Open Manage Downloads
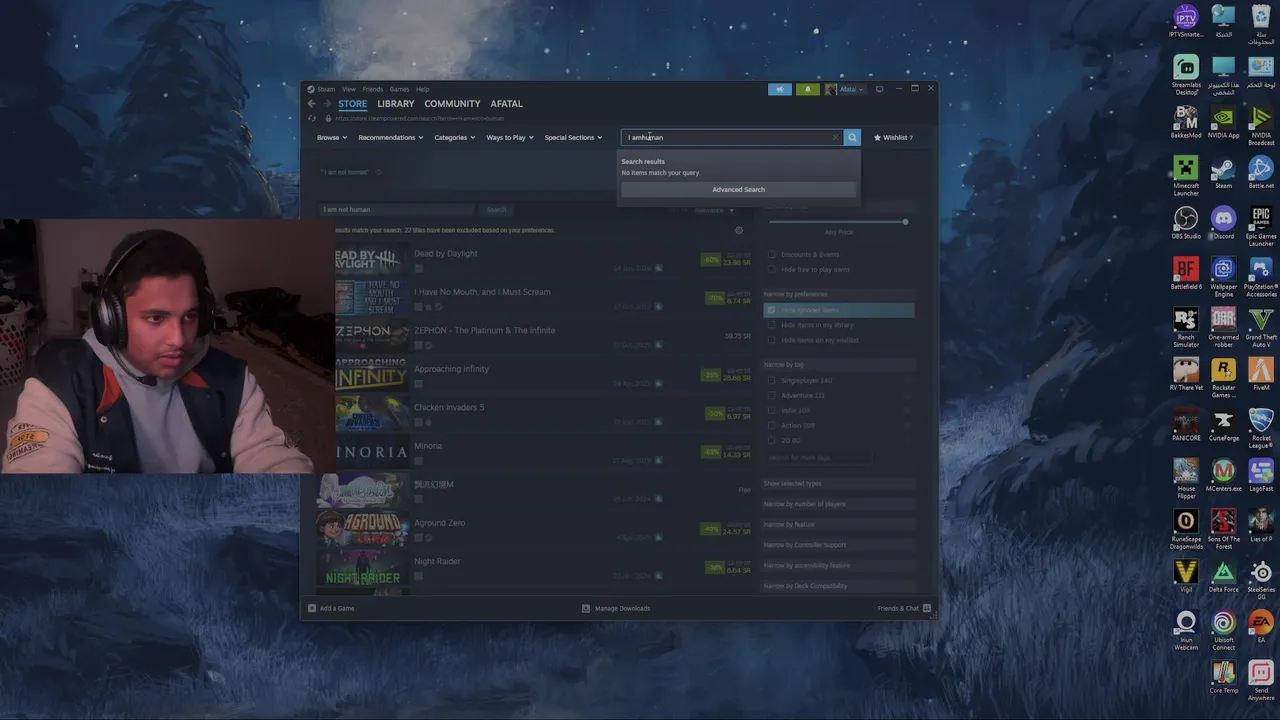Image resolution: width=1280 pixels, height=720 pixels. click(616, 608)
